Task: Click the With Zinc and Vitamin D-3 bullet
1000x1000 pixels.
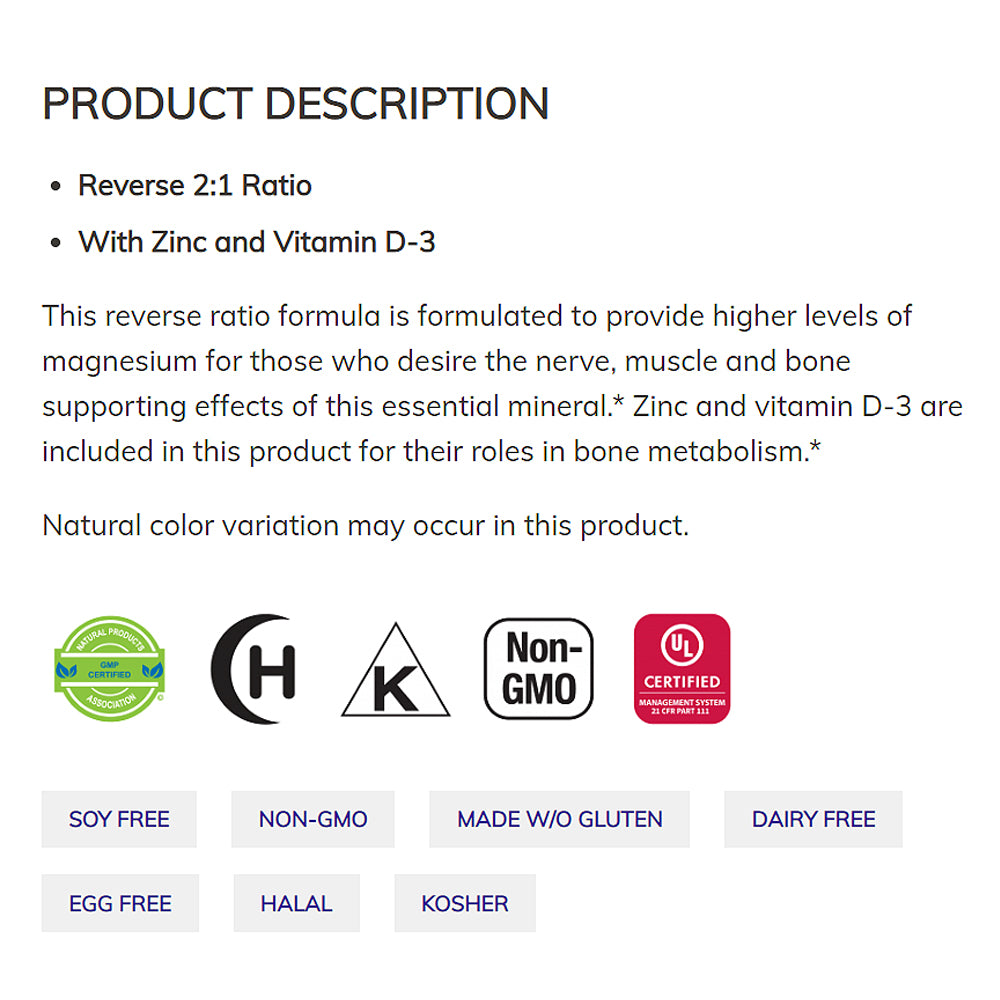Action: pos(257,242)
